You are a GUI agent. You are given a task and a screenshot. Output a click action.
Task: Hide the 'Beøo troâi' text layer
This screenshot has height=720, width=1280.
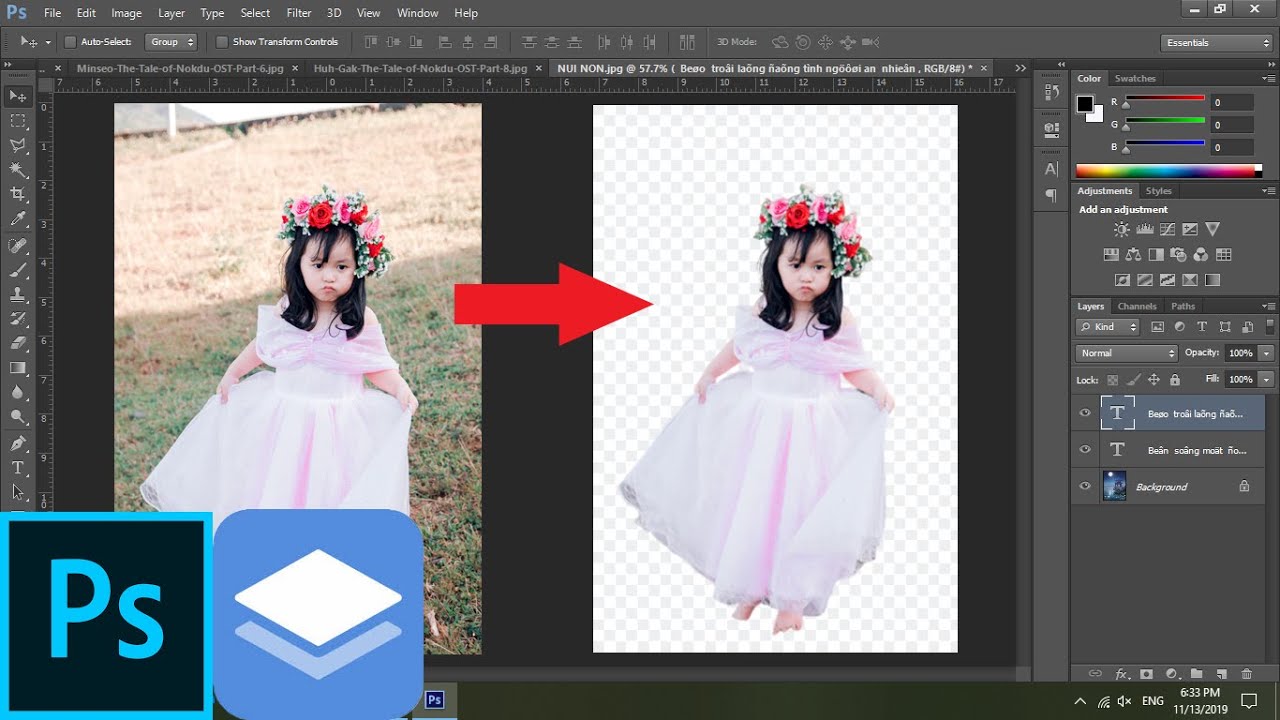[1085, 413]
